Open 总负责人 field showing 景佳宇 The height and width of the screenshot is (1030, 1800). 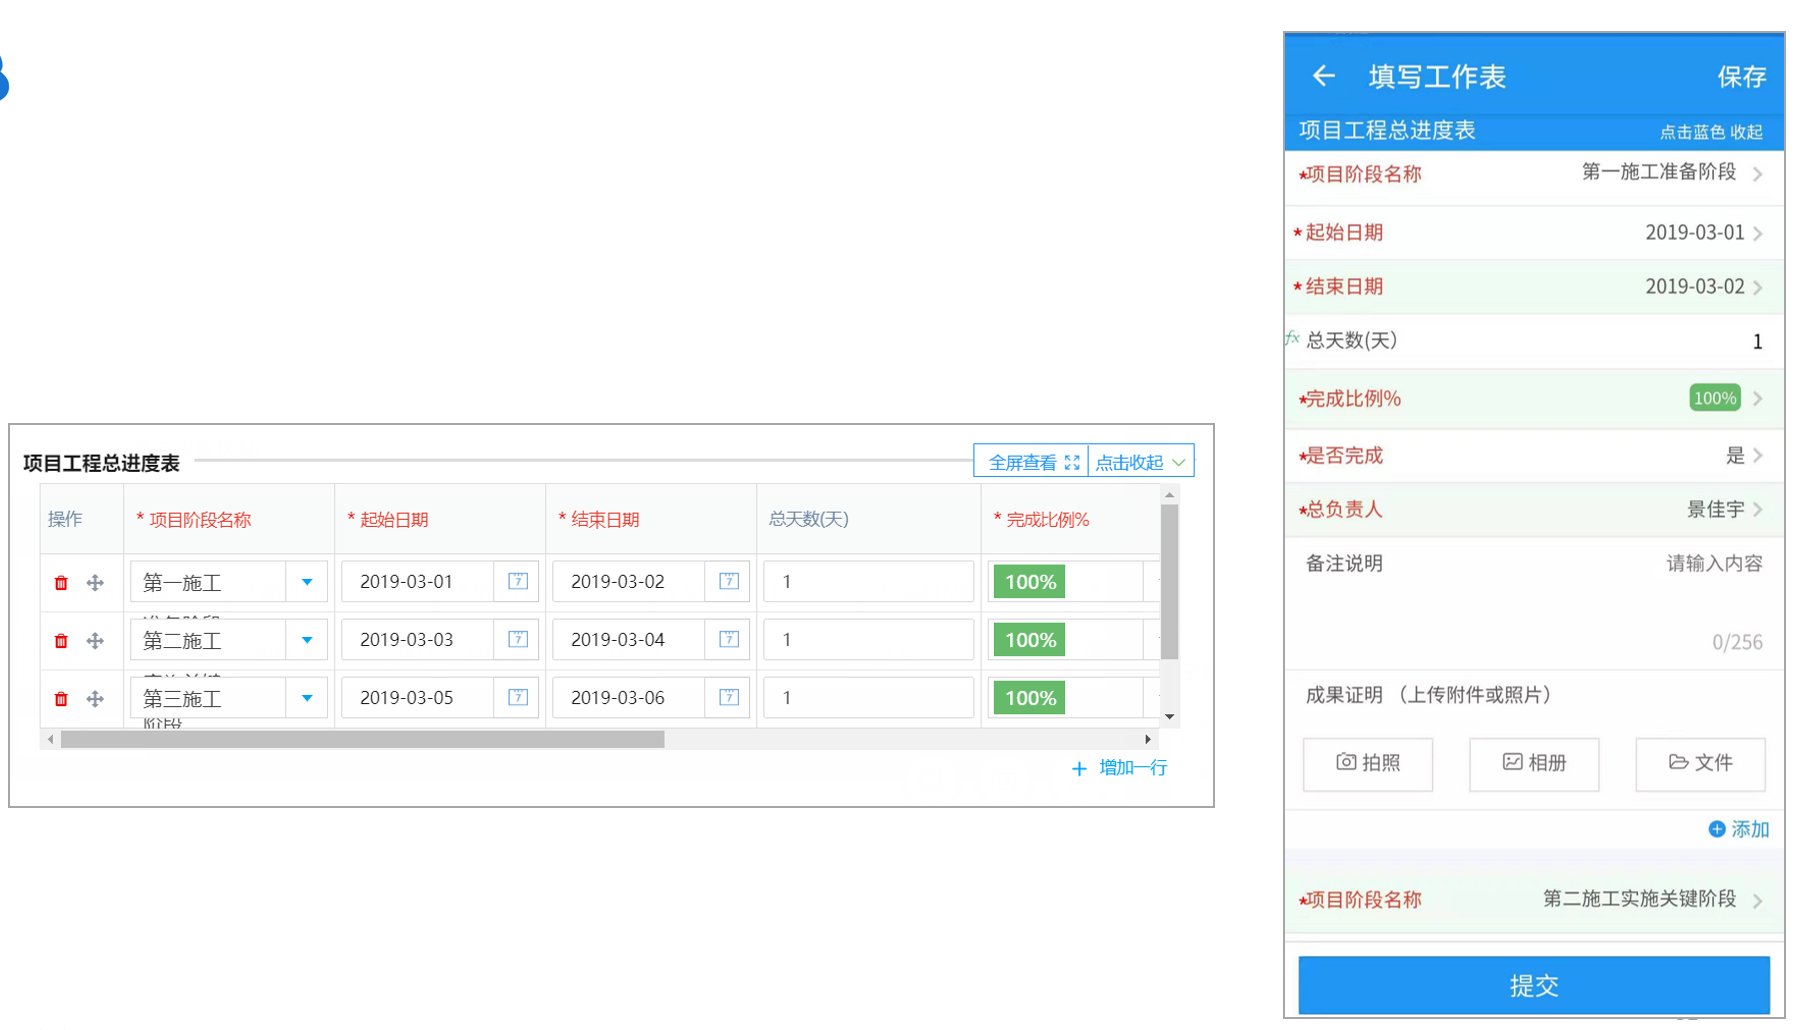[x=1534, y=510]
